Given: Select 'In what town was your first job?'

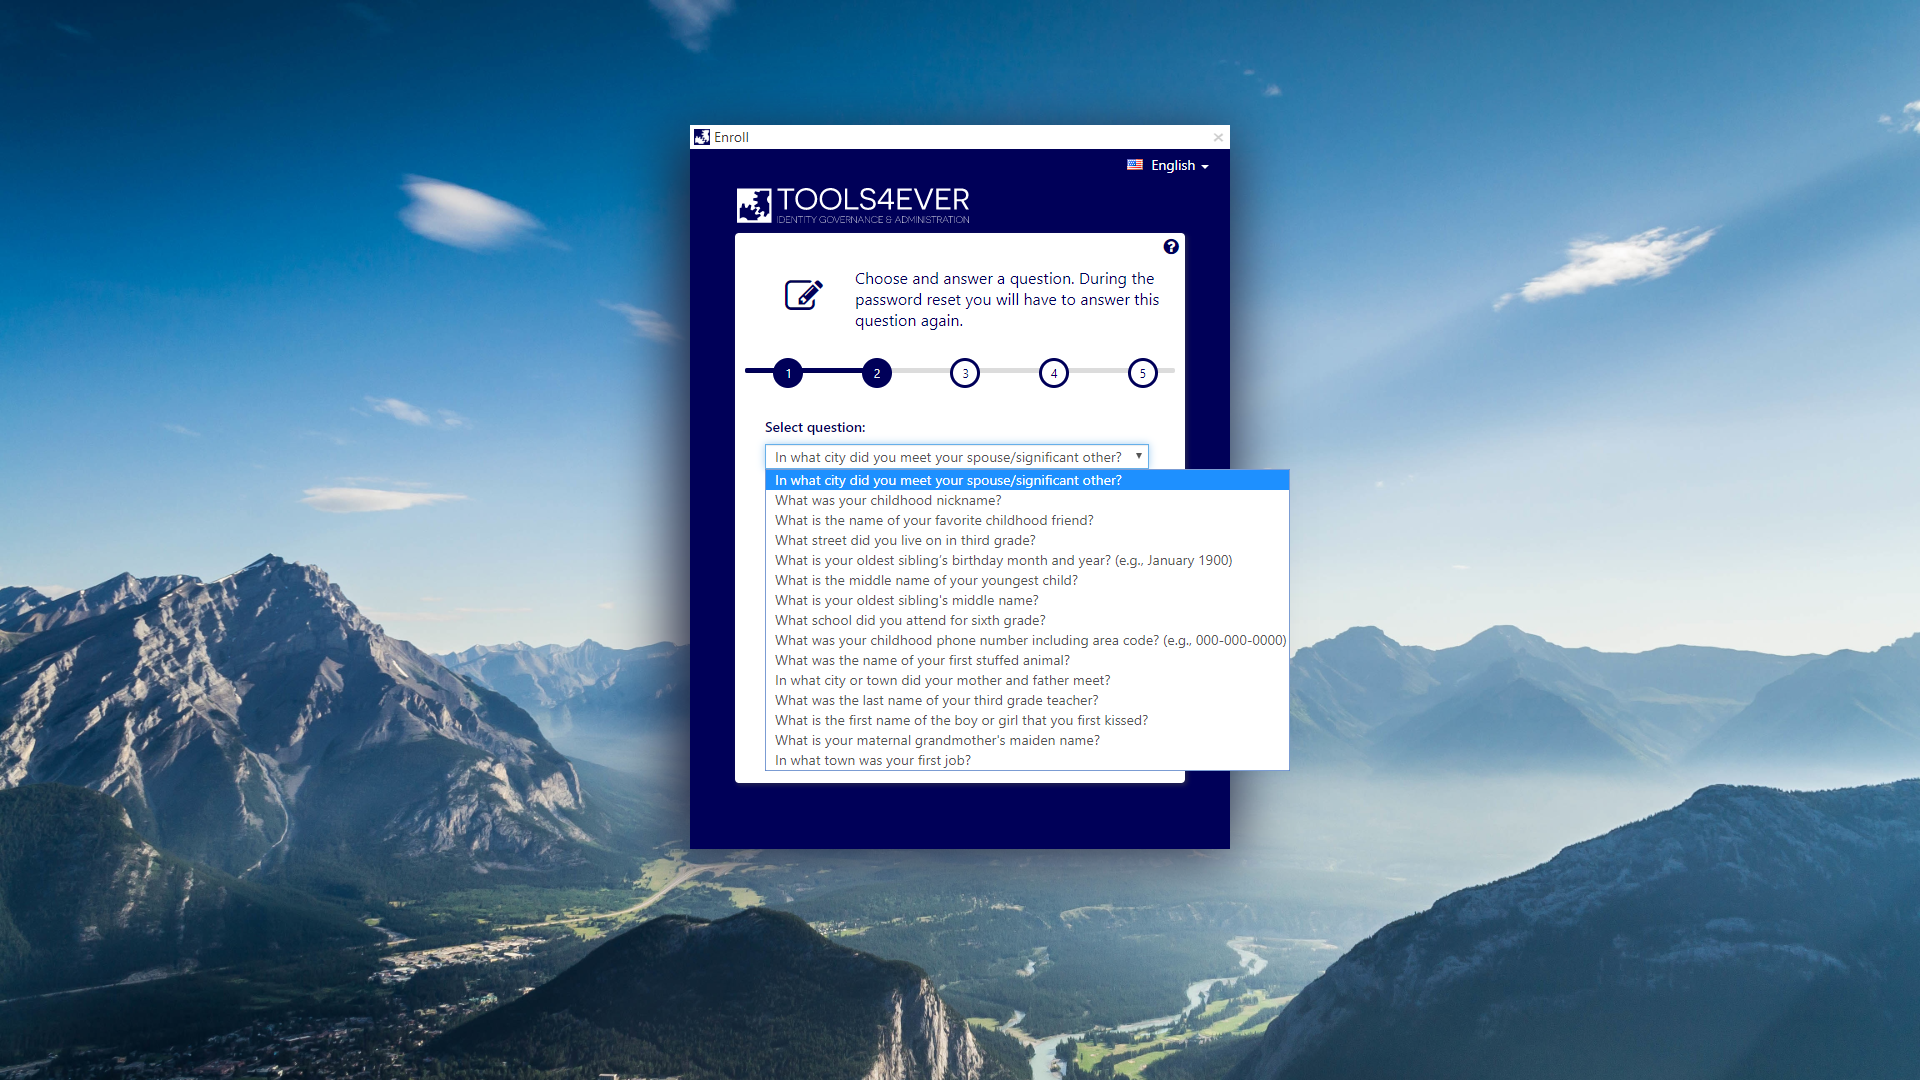Looking at the screenshot, I should pos(872,760).
